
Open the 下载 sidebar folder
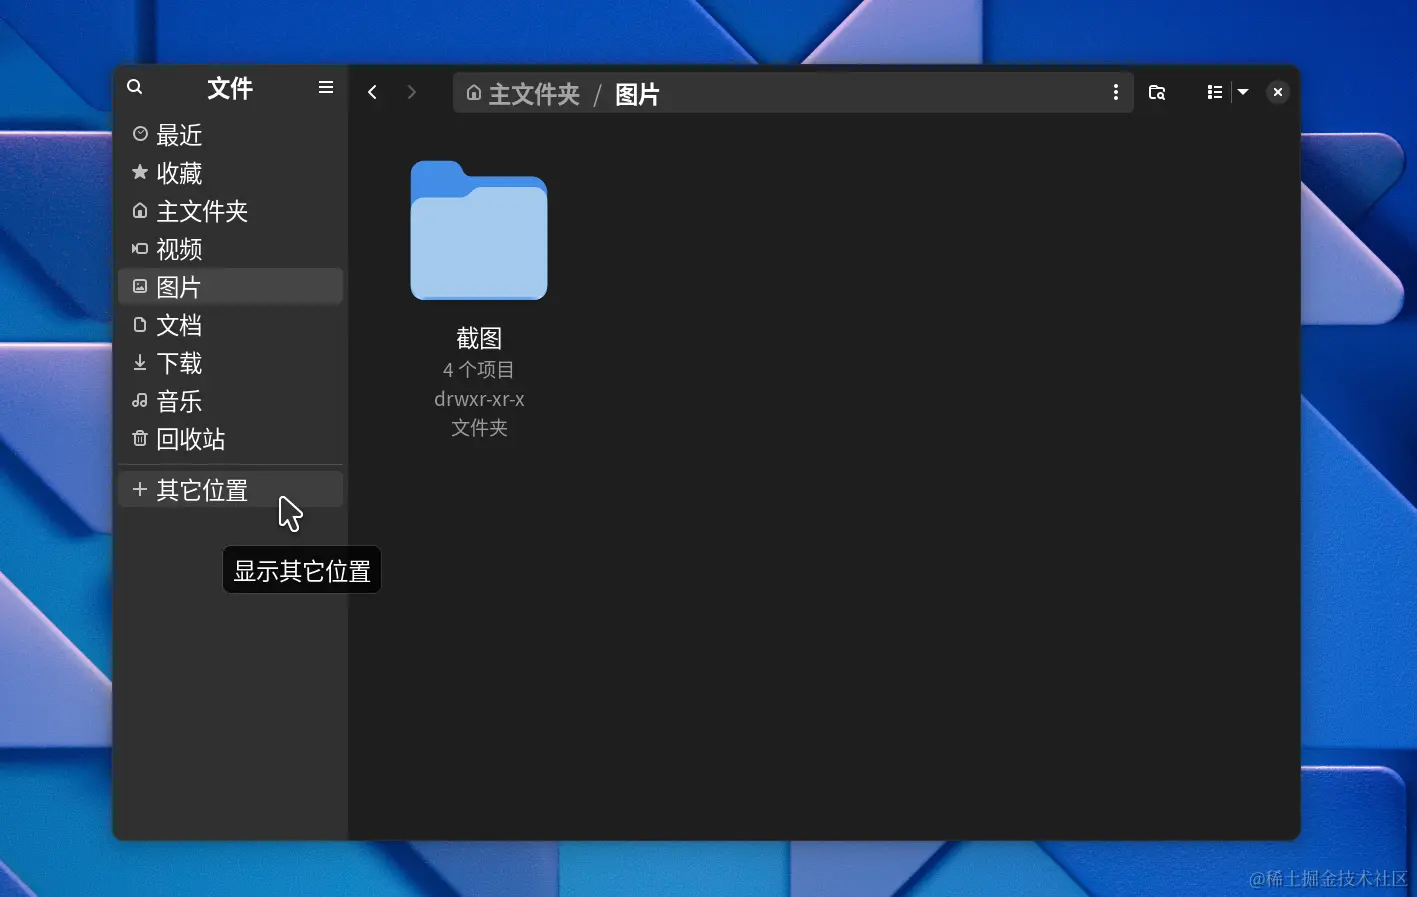230,363
